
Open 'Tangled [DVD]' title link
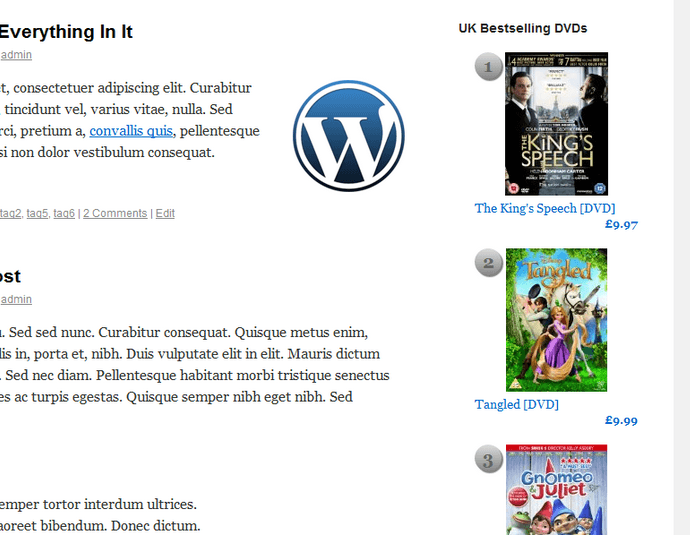(x=517, y=404)
